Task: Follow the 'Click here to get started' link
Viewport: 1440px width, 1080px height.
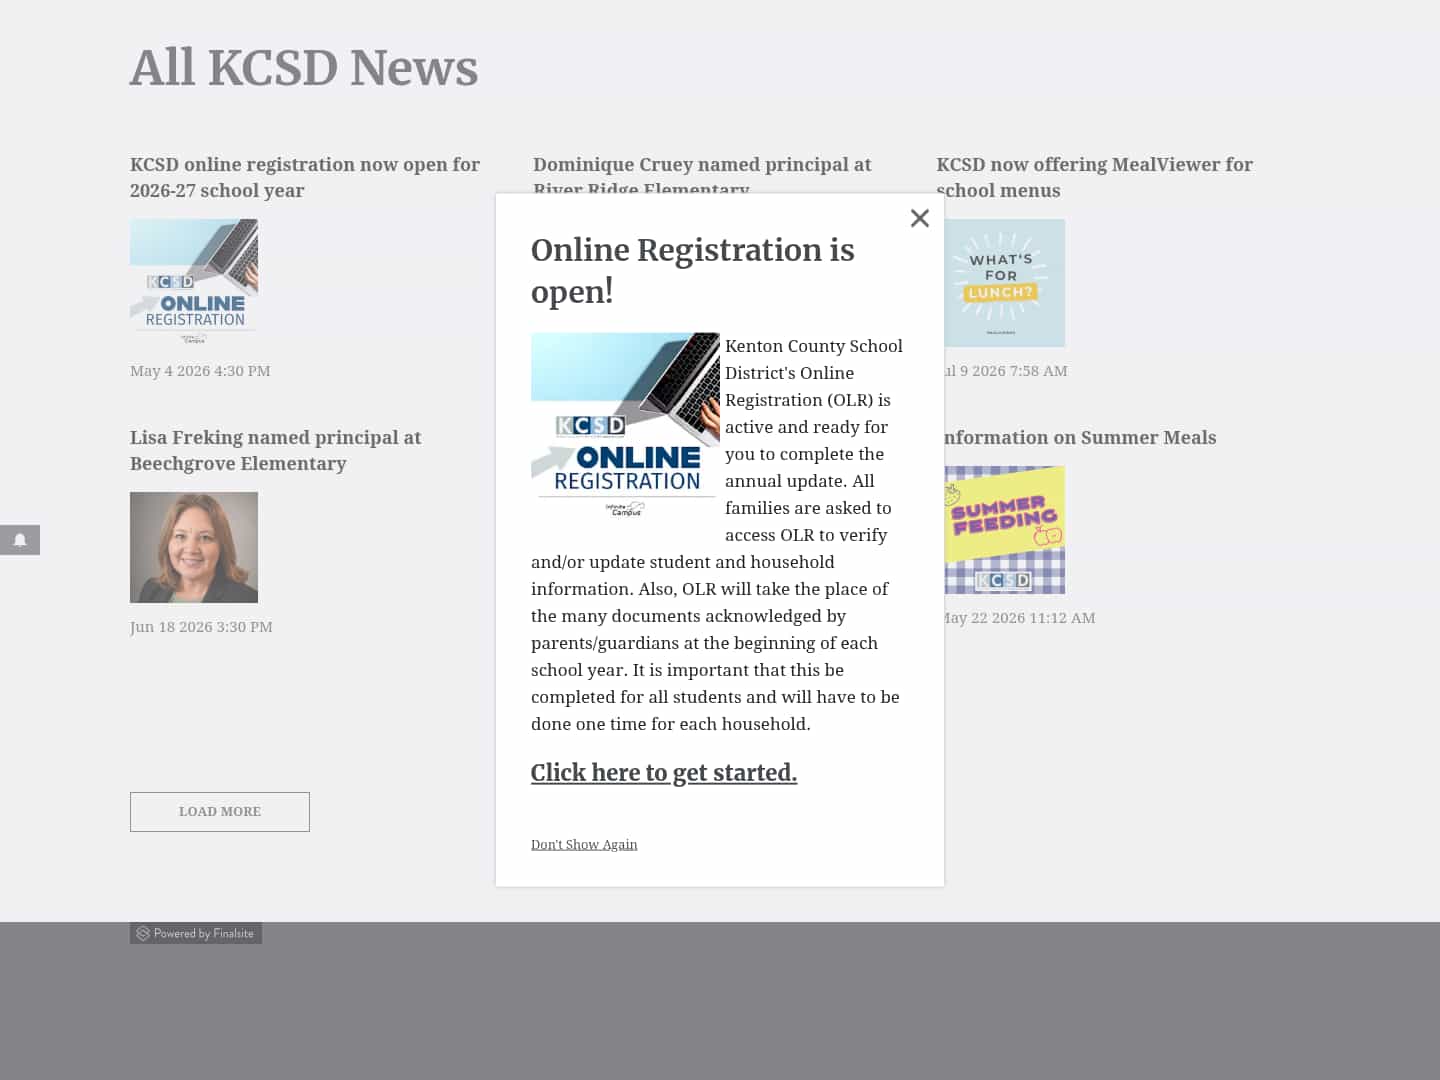Action: coord(664,773)
